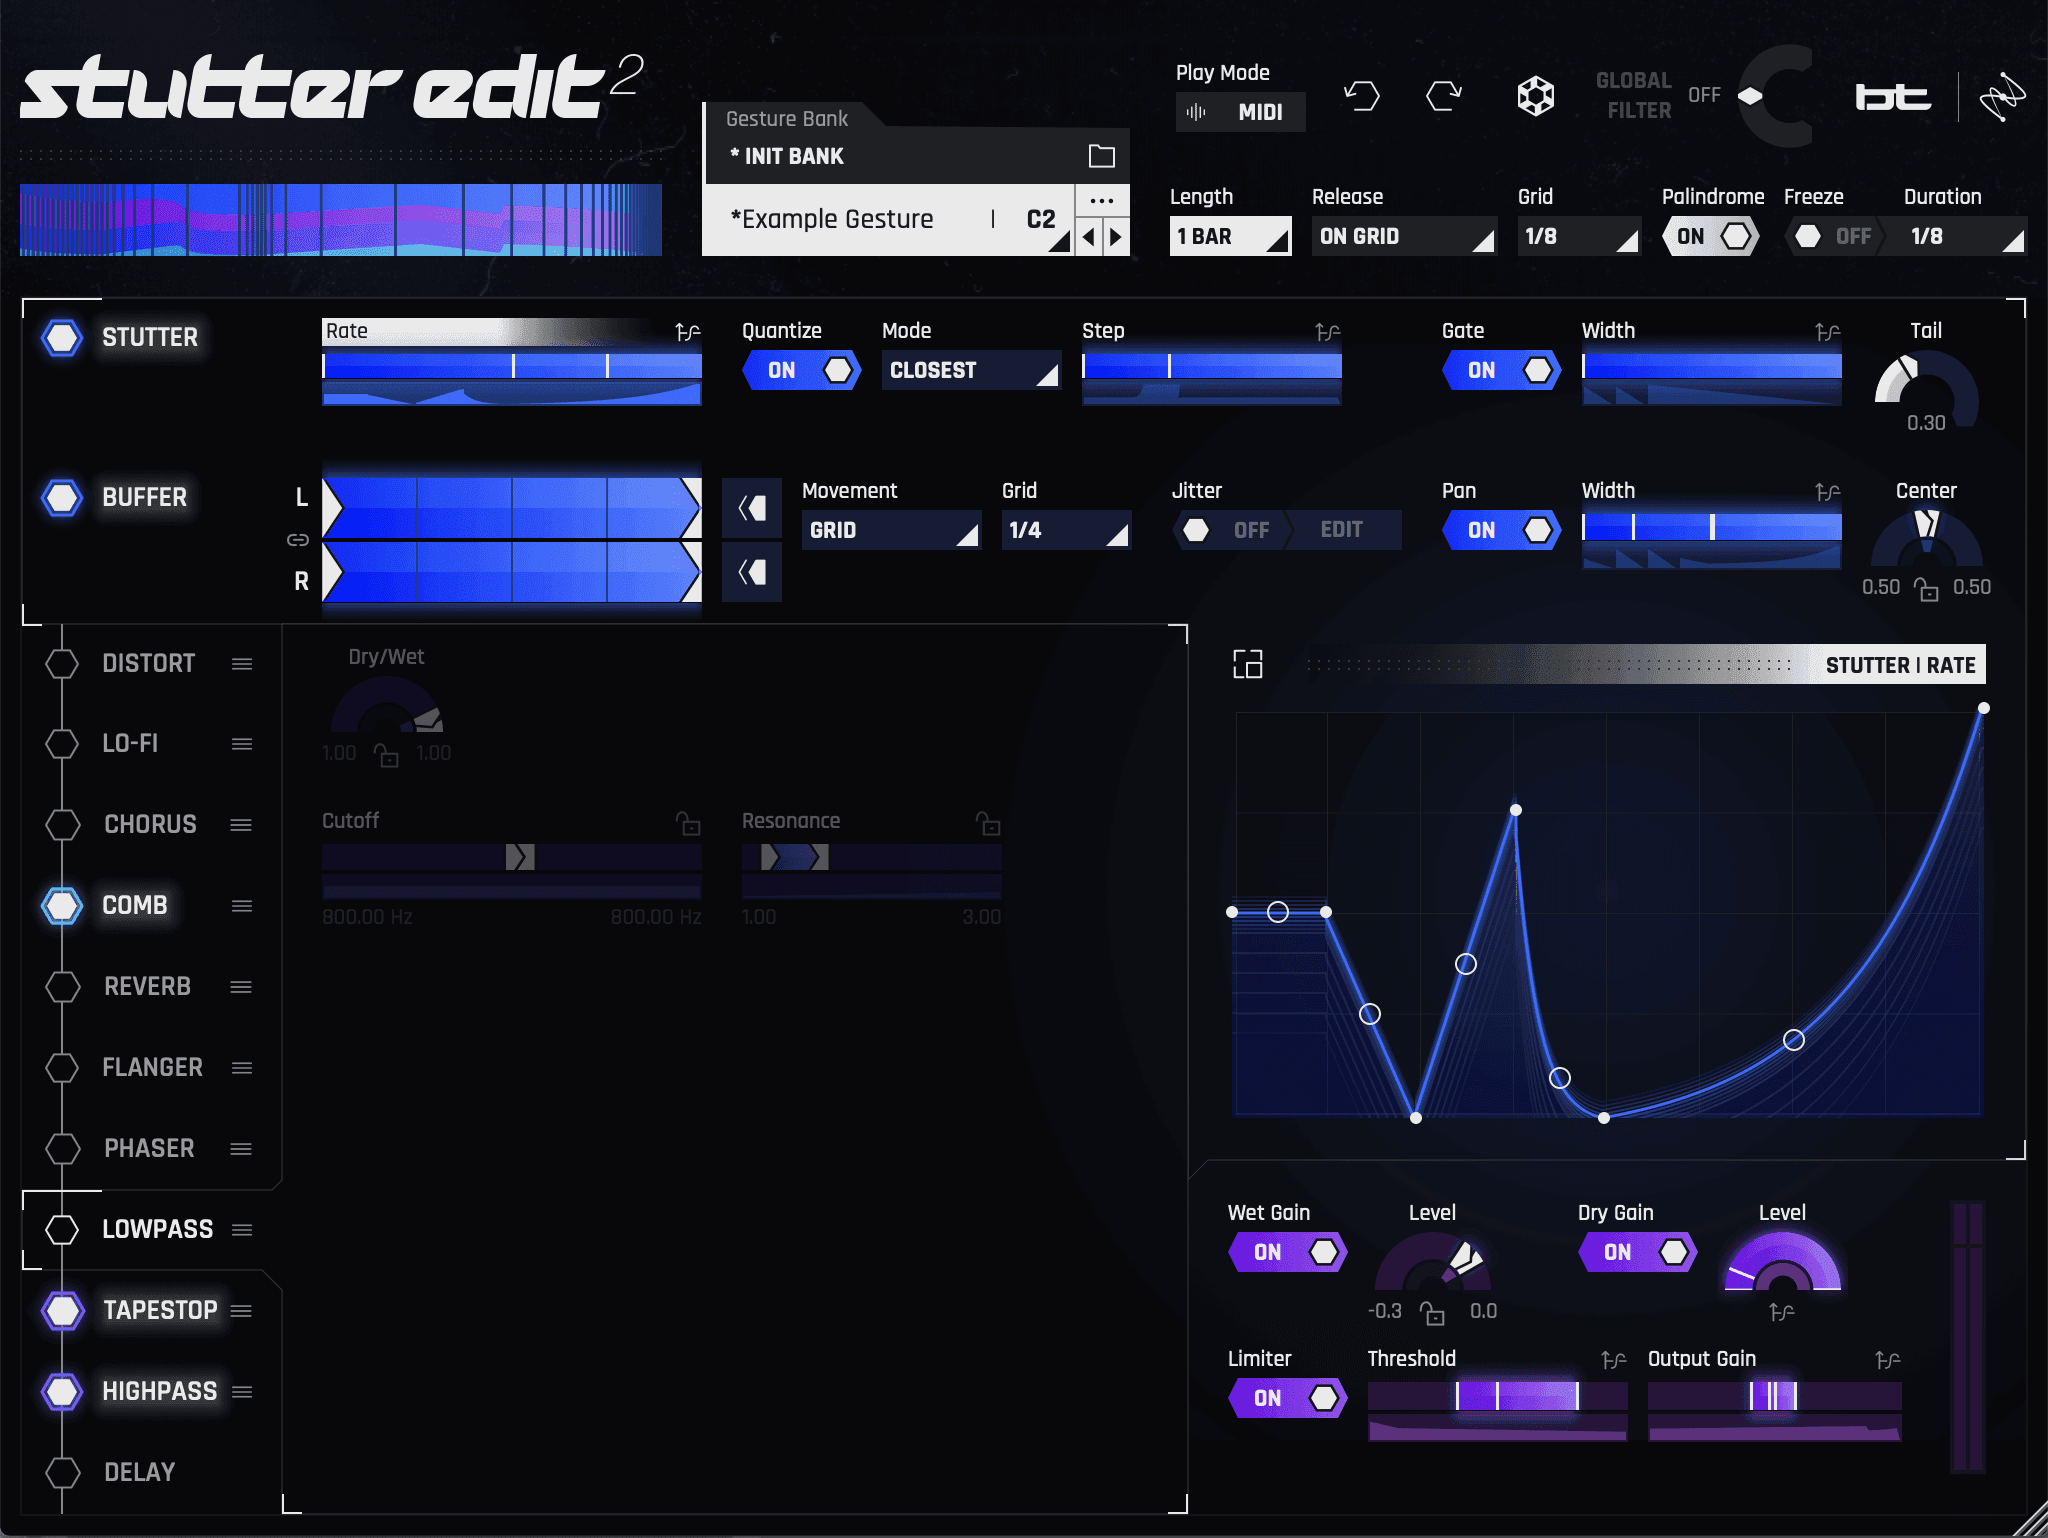The image size is (2048, 1538).
Task: Adjust the Output Gain range slider
Action: 1775,1396
